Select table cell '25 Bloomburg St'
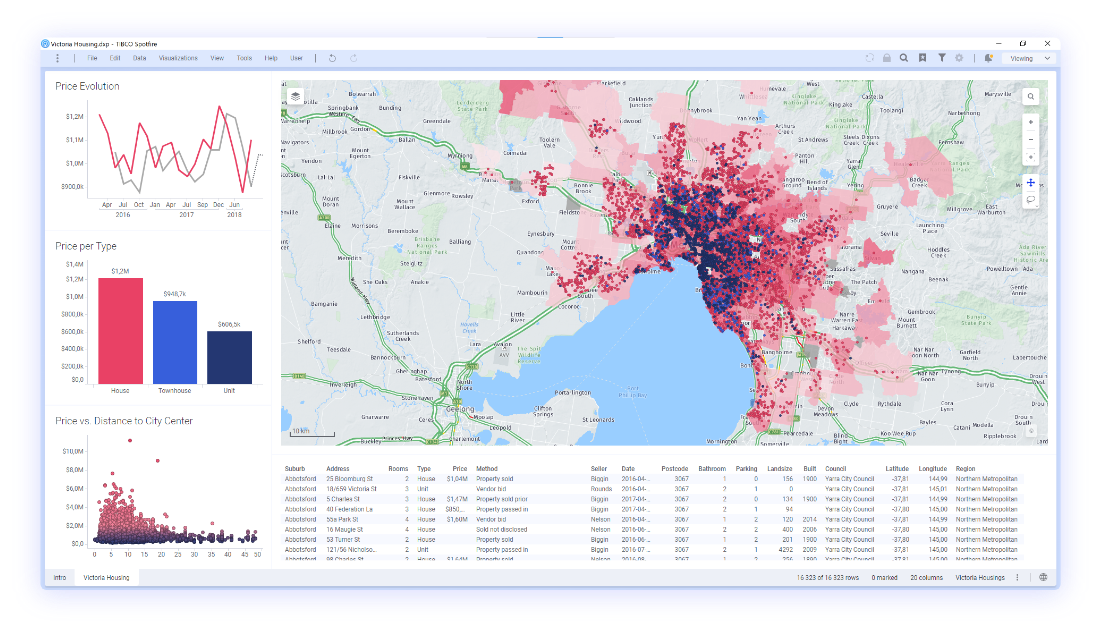 [x=349, y=479]
